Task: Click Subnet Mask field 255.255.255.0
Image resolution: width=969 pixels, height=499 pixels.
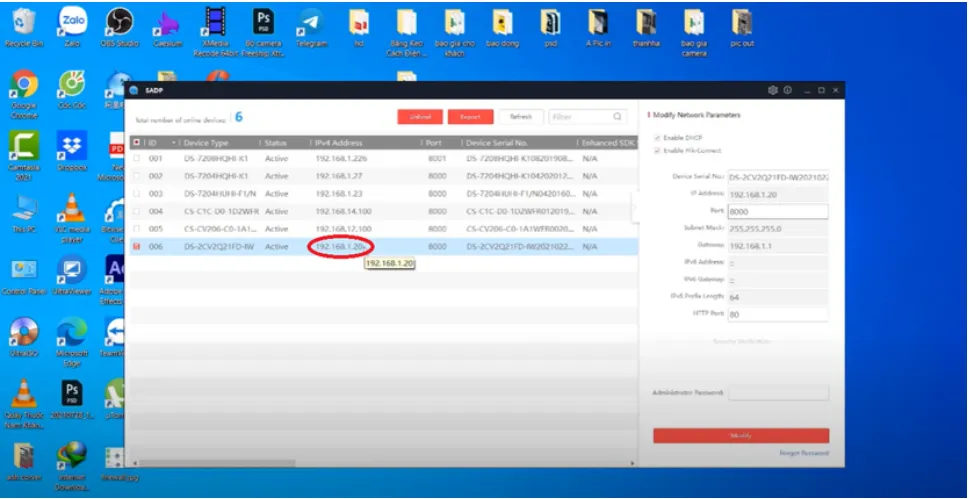Action: (x=777, y=229)
